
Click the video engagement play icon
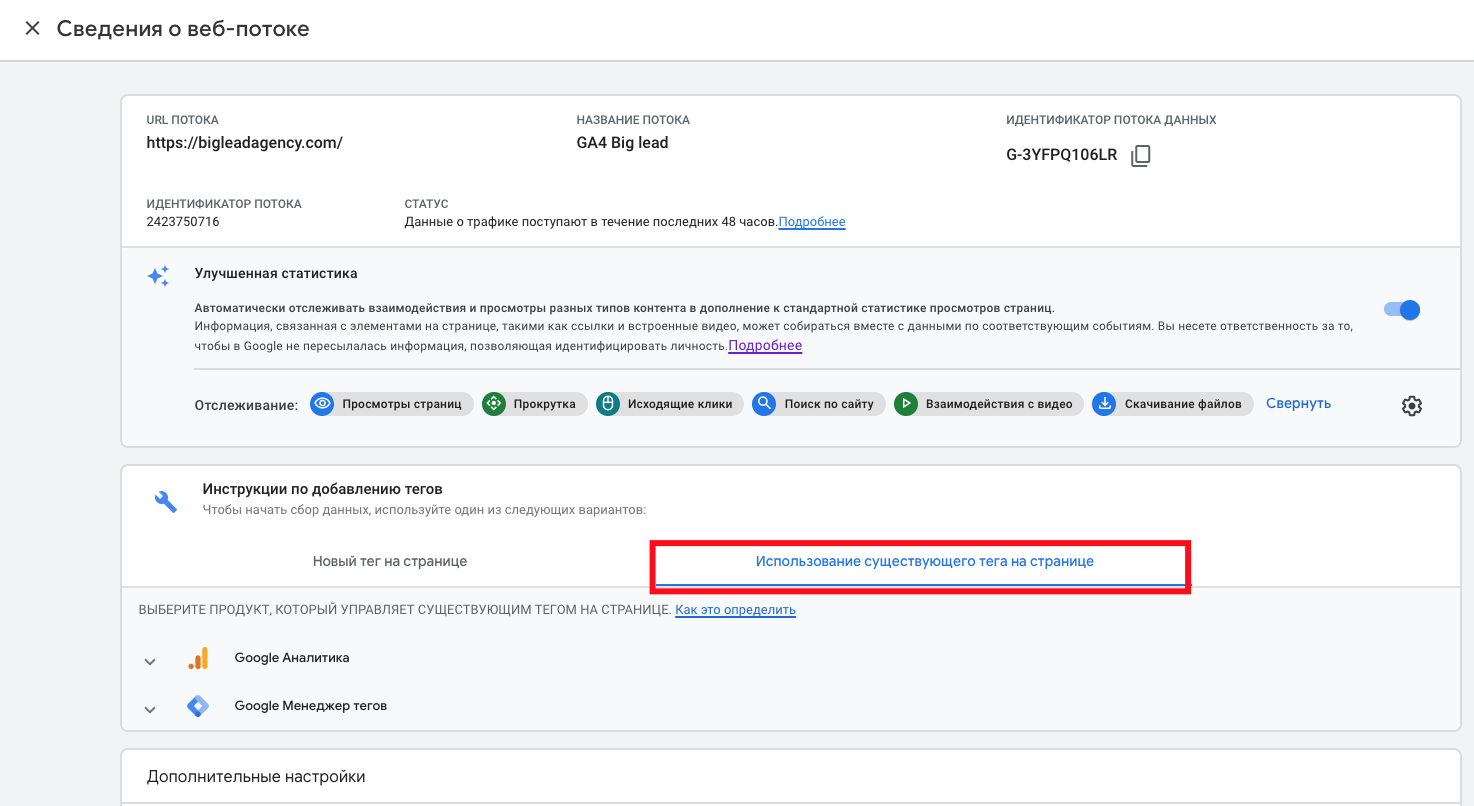906,404
